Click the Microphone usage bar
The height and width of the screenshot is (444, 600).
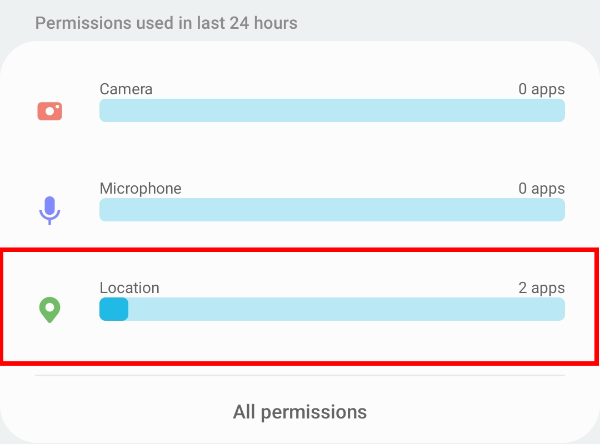[x=332, y=209]
